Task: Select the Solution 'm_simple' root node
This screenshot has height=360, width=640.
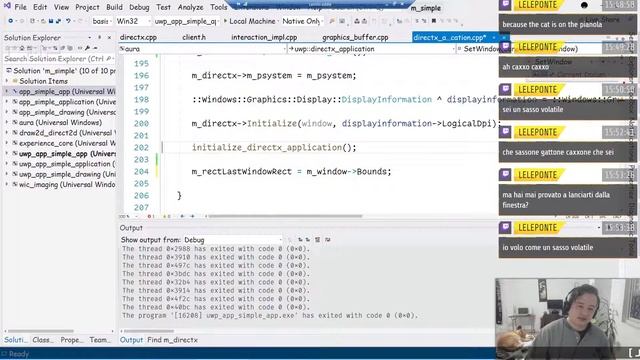Action: coord(61,71)
